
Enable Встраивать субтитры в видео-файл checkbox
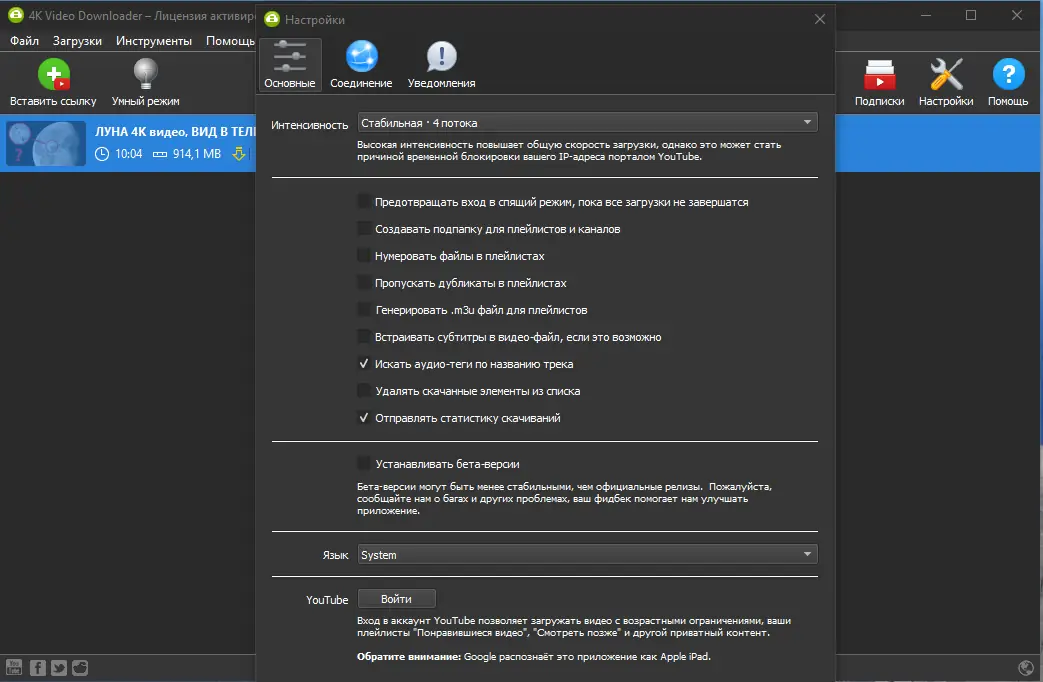click(x=364, y=337)
